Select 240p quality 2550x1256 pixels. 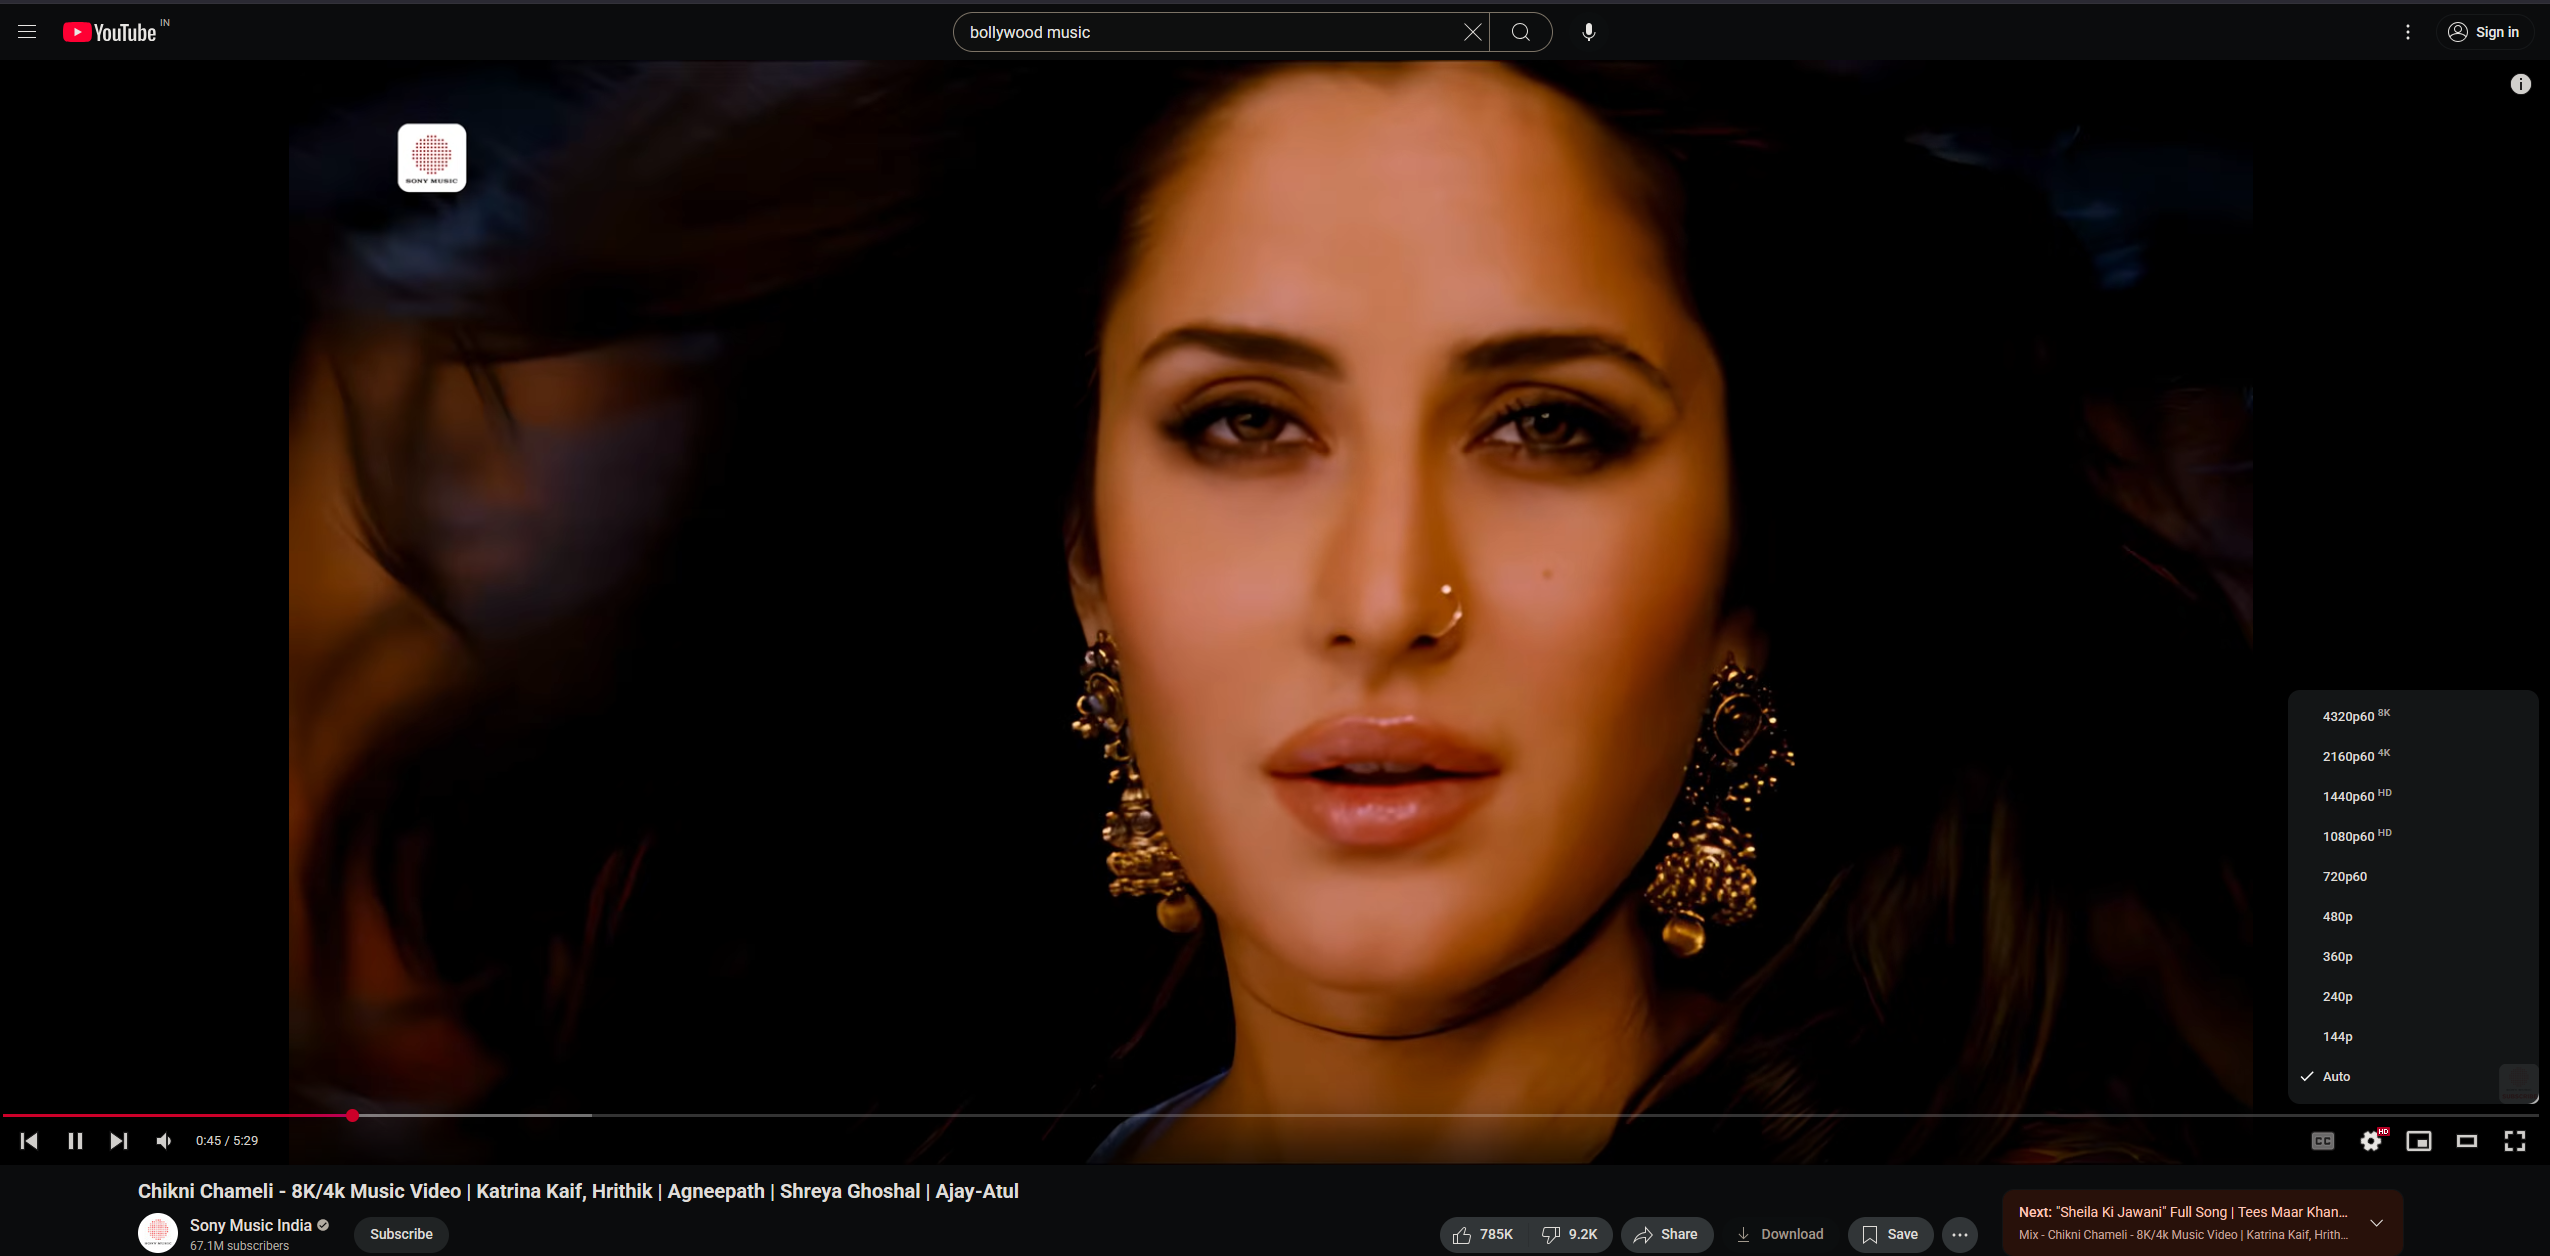click(2412, 996)
